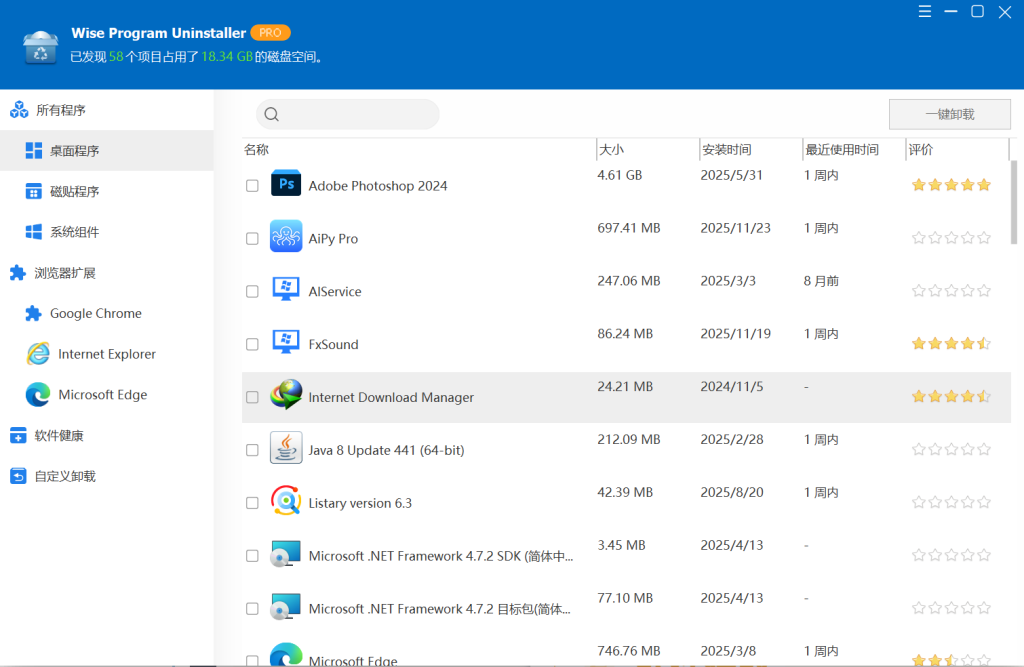Viewport: 1024px width, 667px height.
Task: Click the AiPy Pro app icon
Action: [286, 238]
